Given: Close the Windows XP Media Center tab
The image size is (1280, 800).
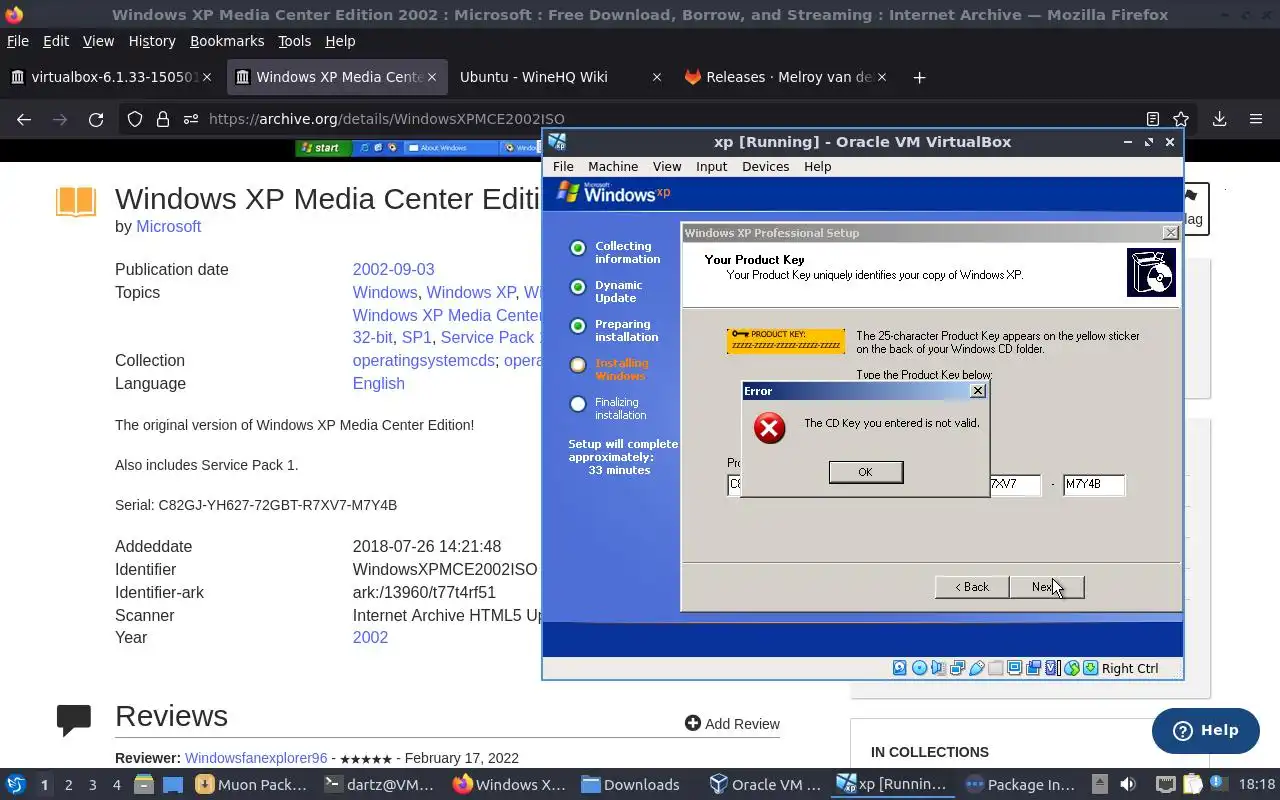Looking at the screenshot, I should coord(433,77).
